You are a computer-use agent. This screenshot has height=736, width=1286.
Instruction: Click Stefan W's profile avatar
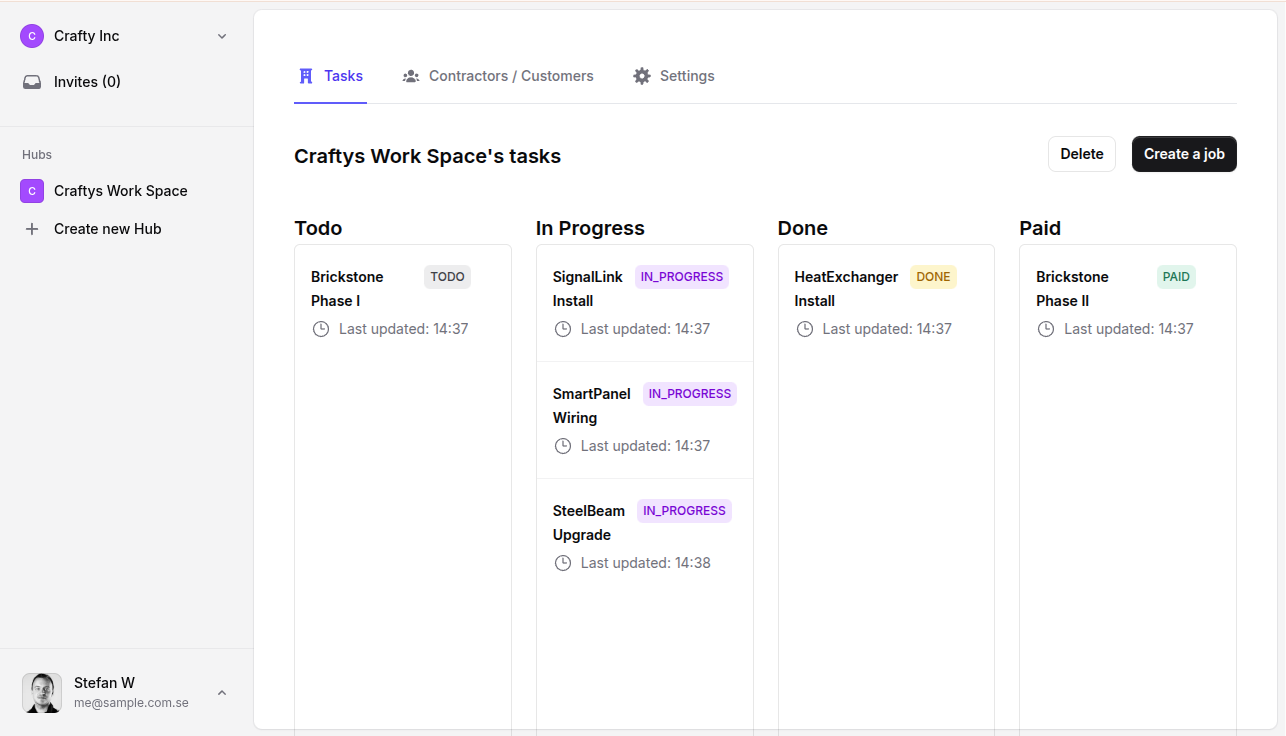pos(41,692)
